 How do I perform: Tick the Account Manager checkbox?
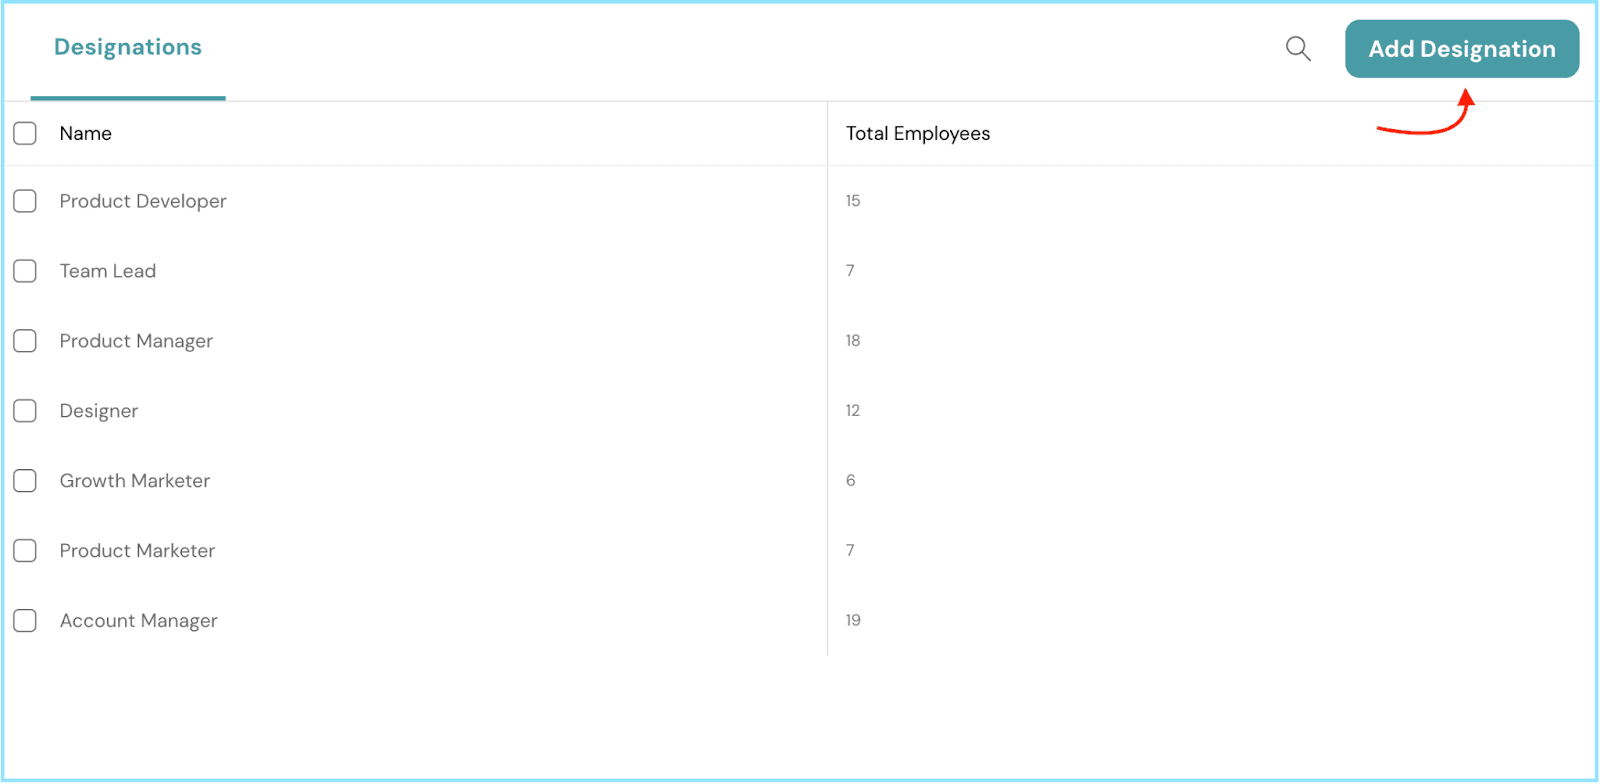pyautogui.click(x=25, y=621)
